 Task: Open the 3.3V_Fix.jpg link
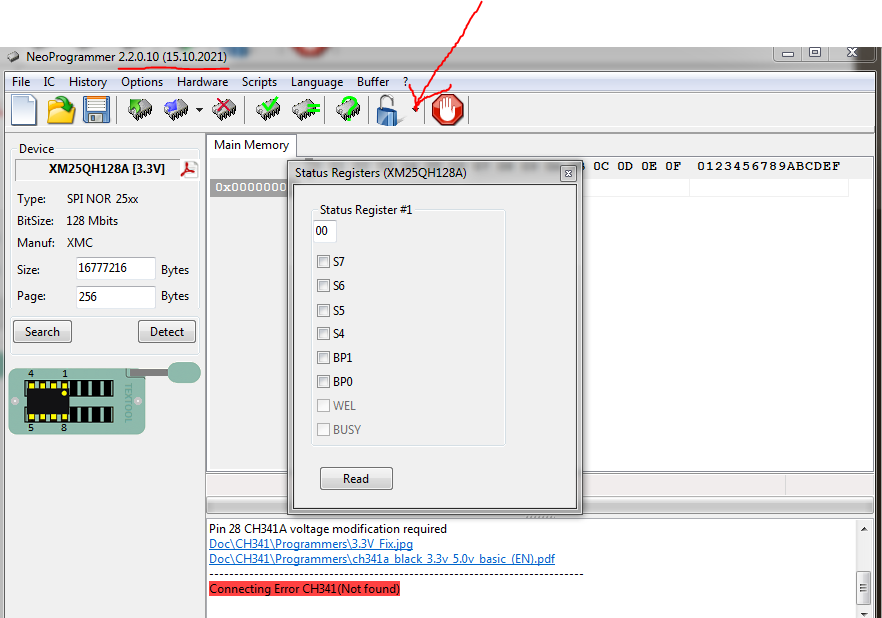(311, 544)
